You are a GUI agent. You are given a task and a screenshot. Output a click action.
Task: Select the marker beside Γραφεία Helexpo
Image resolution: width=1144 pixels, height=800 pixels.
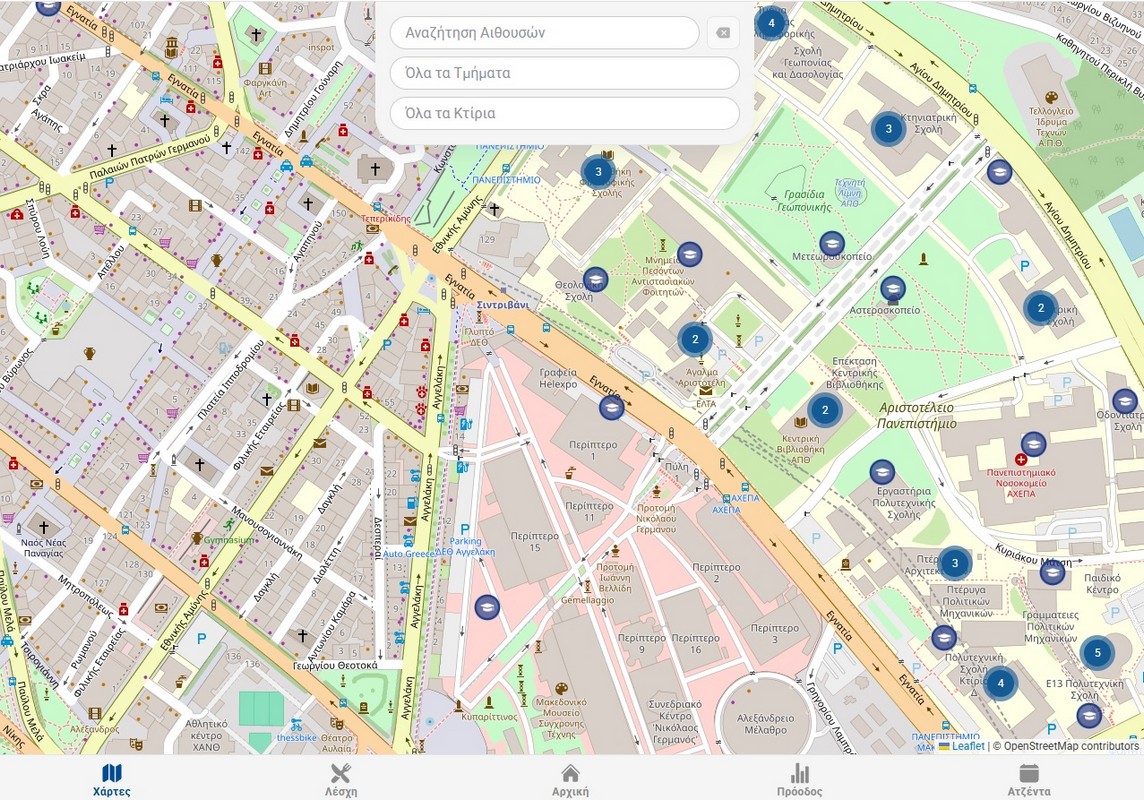pyautogui.click(x=612, y=407)
